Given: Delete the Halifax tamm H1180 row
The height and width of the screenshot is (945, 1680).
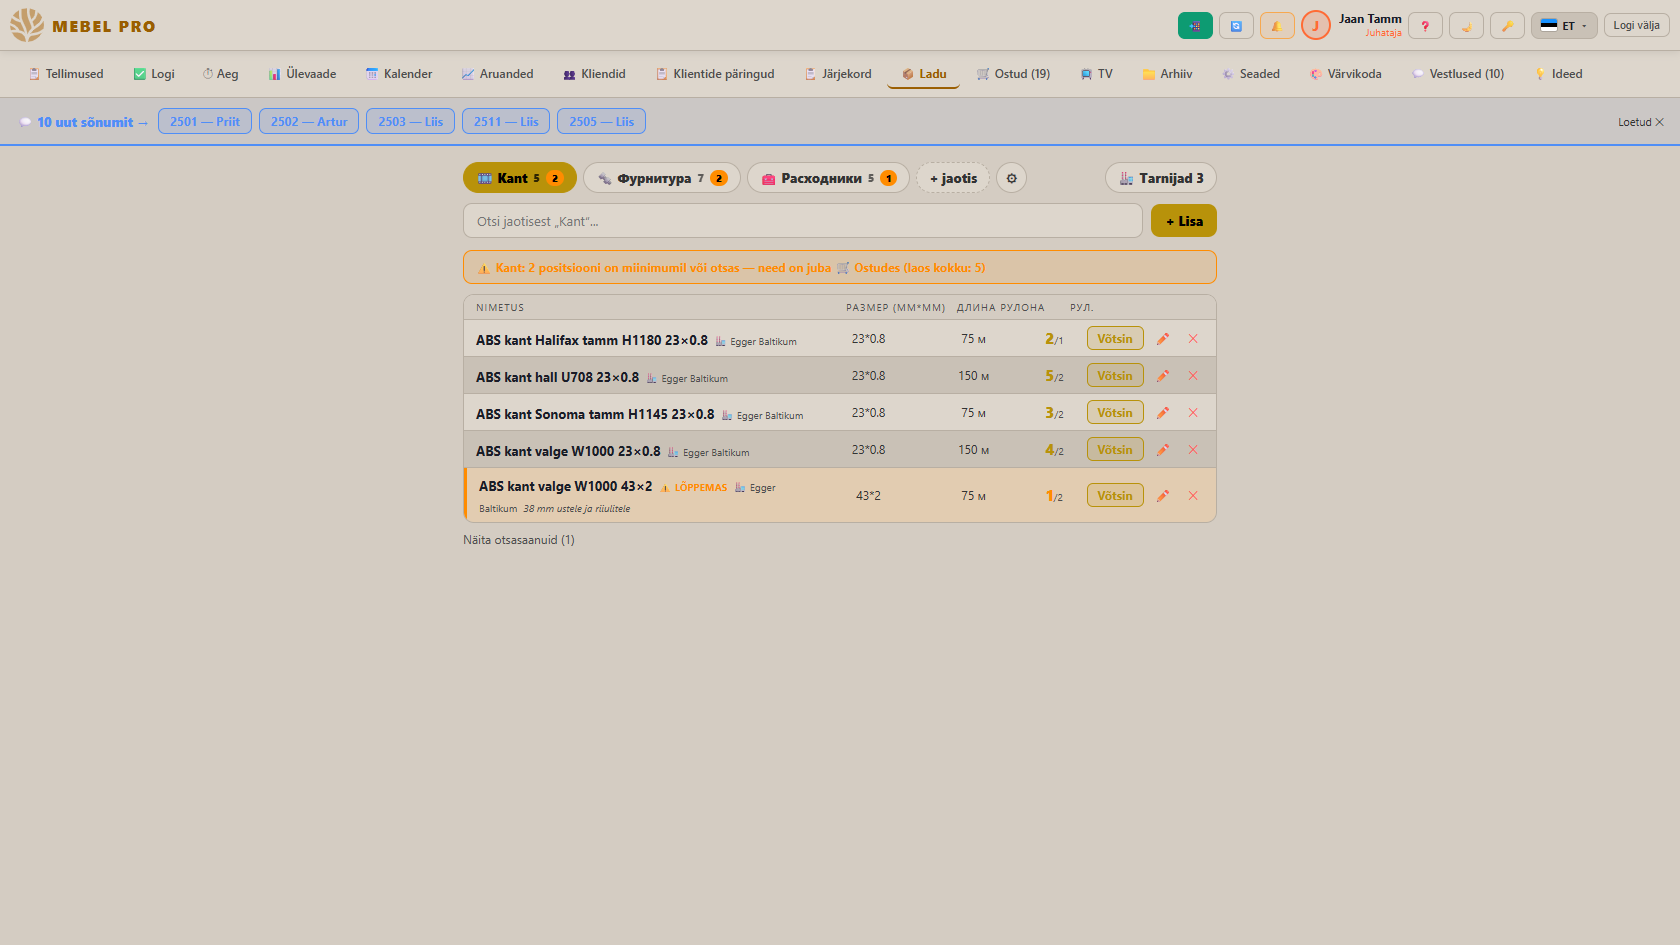Looking at the screenshot, I should click(1193, 339).
